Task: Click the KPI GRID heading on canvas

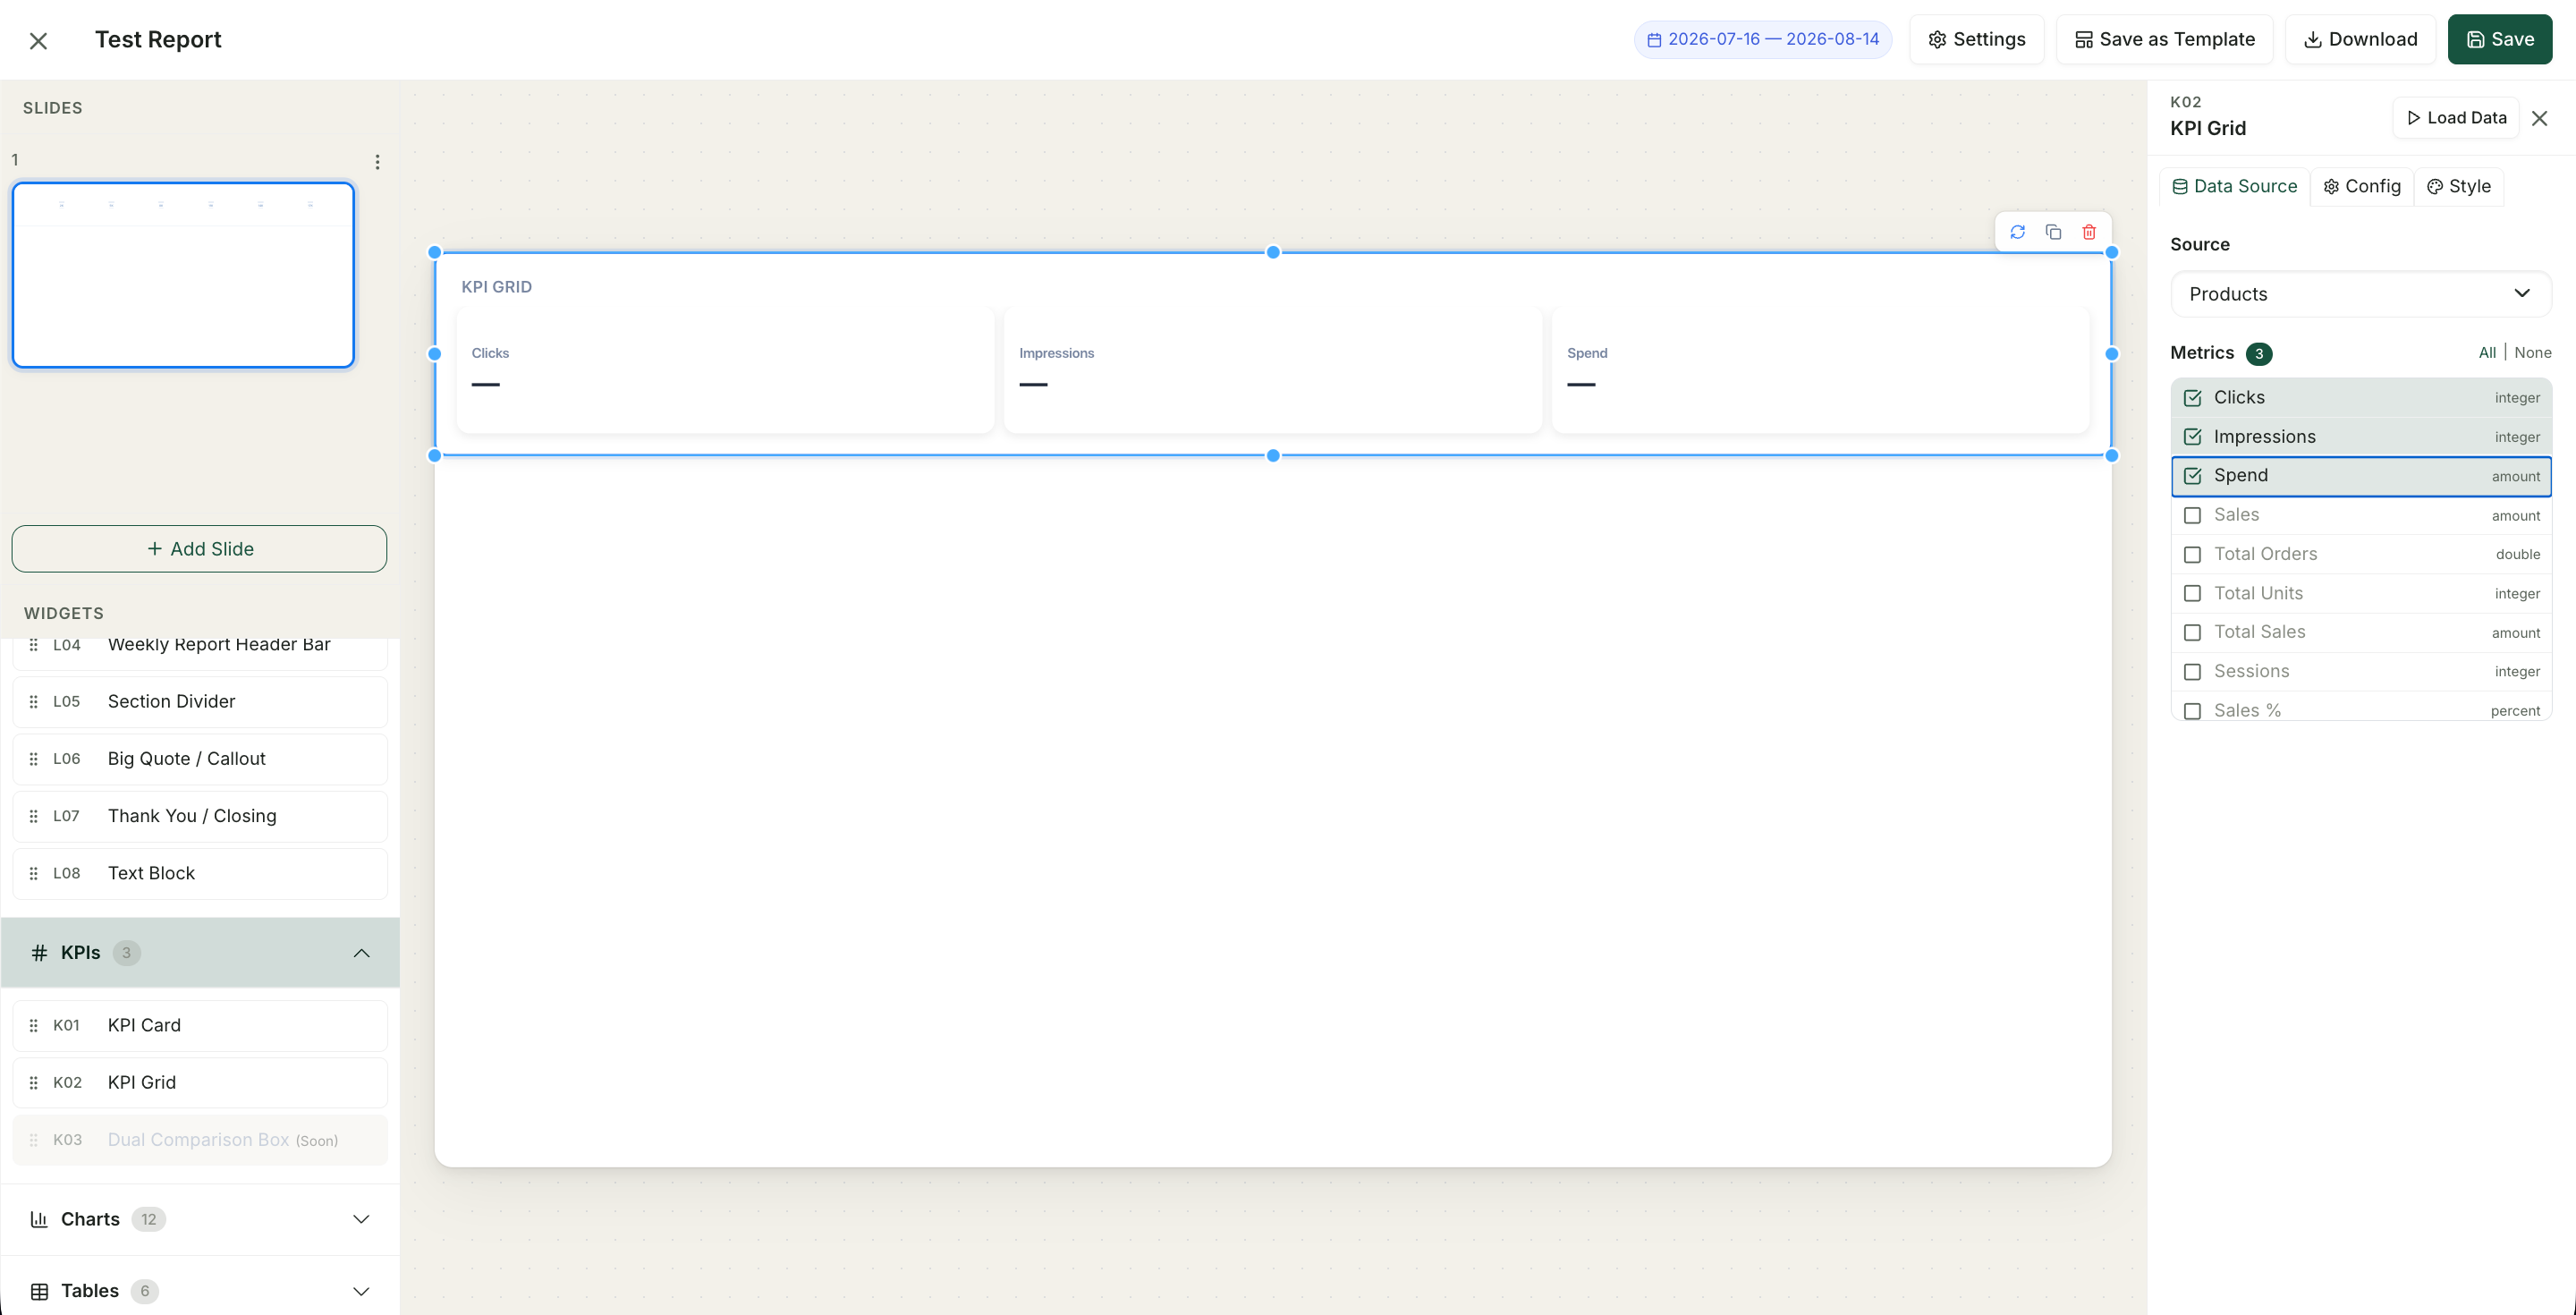Action: pyautogui.click(x=497, y=287)
